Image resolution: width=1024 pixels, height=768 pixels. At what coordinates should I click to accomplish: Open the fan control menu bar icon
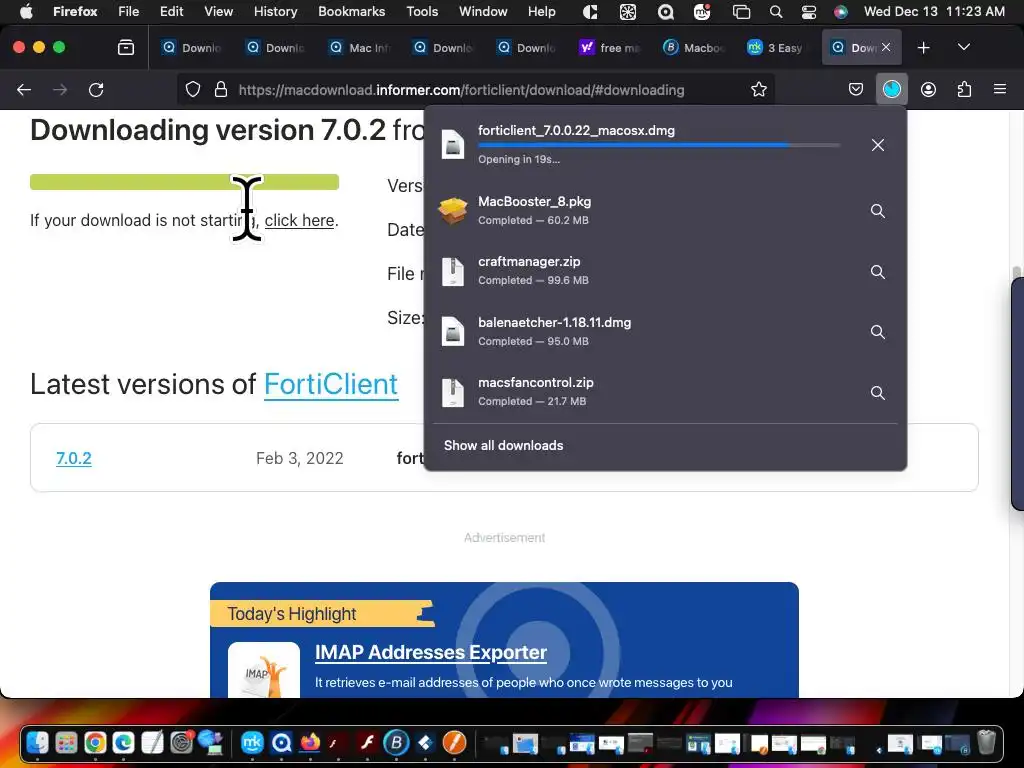point(628,11)
